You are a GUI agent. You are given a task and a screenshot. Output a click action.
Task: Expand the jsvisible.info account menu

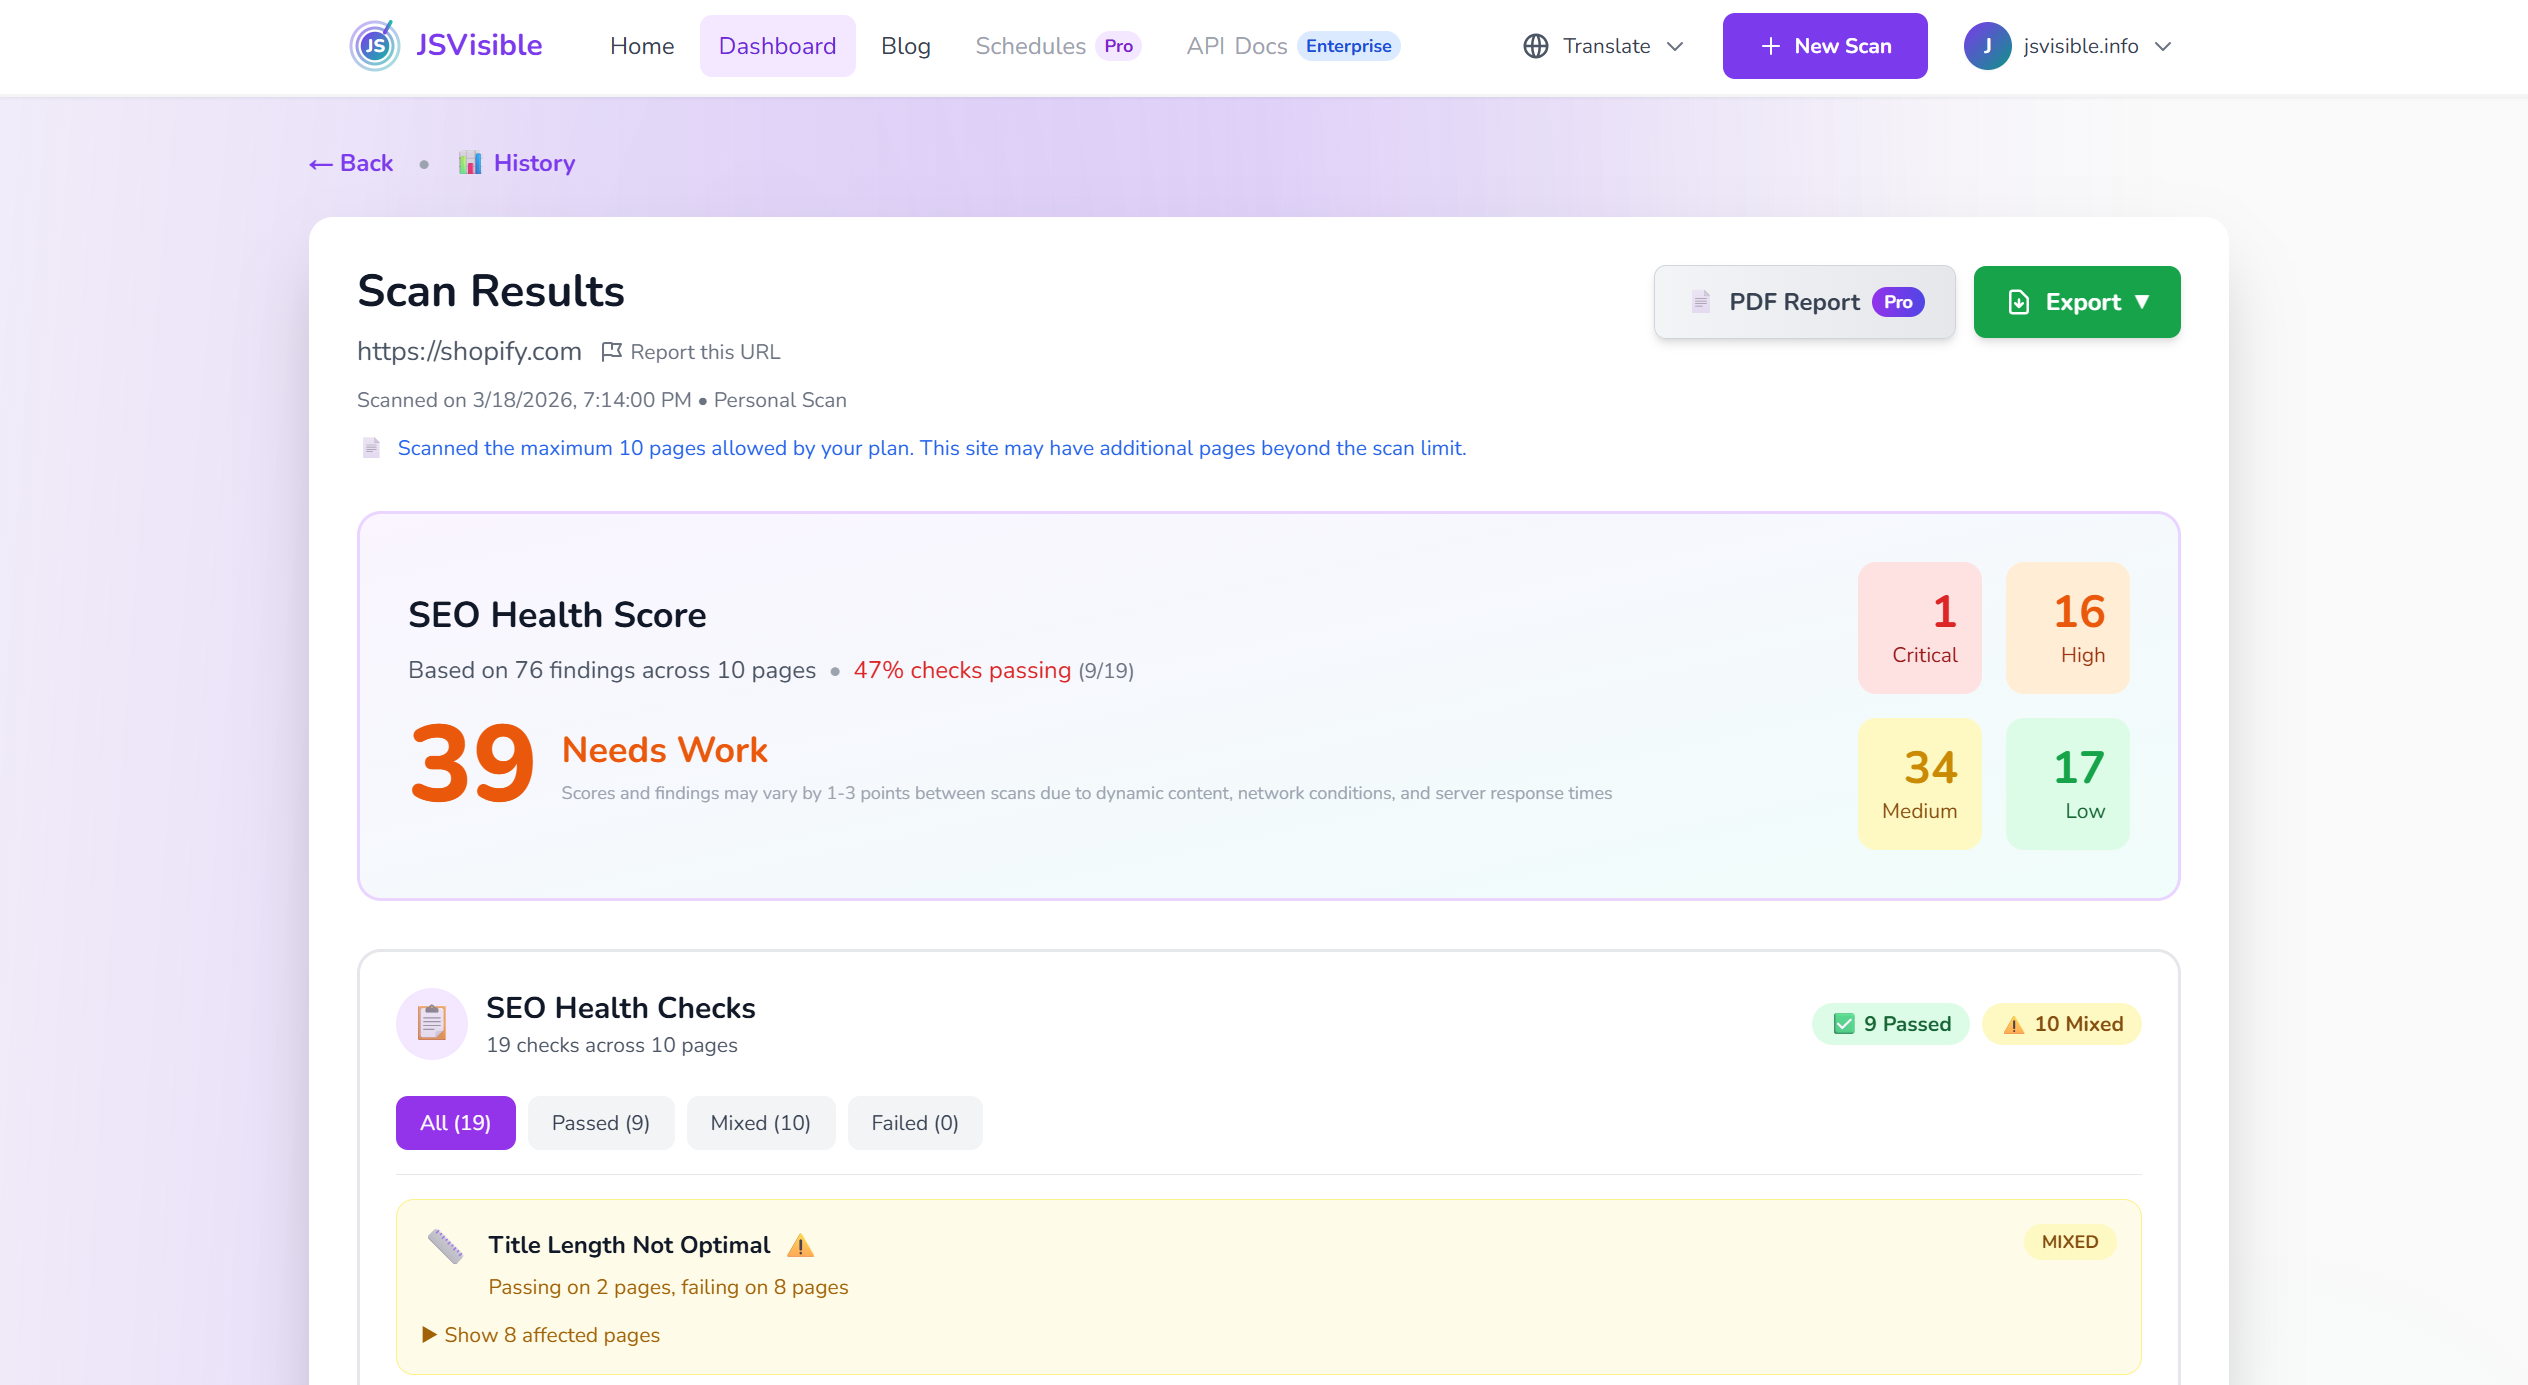pyautogui.click(x=2163, y=46)
